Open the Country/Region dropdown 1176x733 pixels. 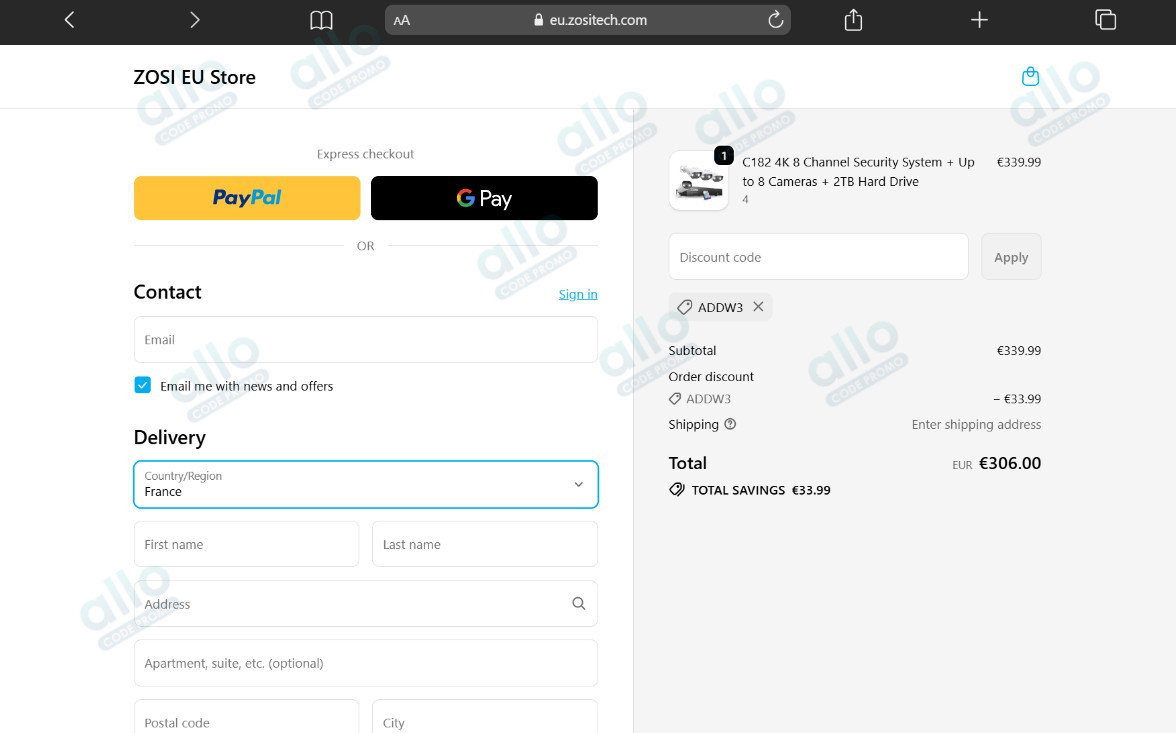click(366, 484)
